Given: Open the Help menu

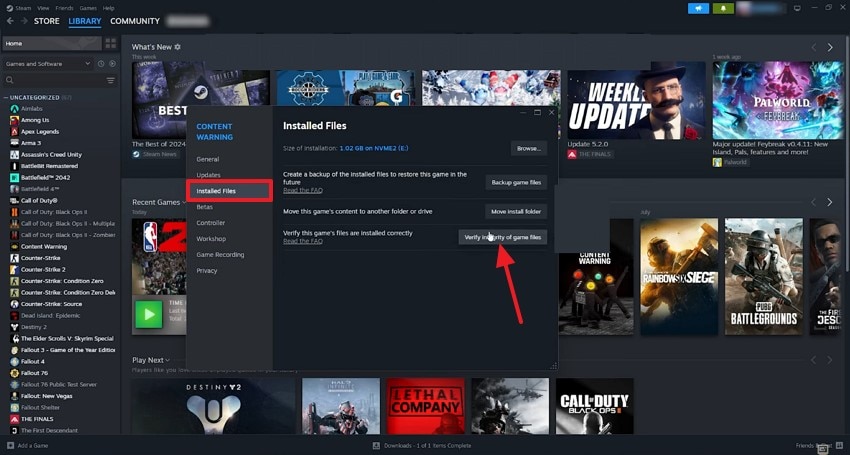Looking at the screenshot, I should coord(108,8).
